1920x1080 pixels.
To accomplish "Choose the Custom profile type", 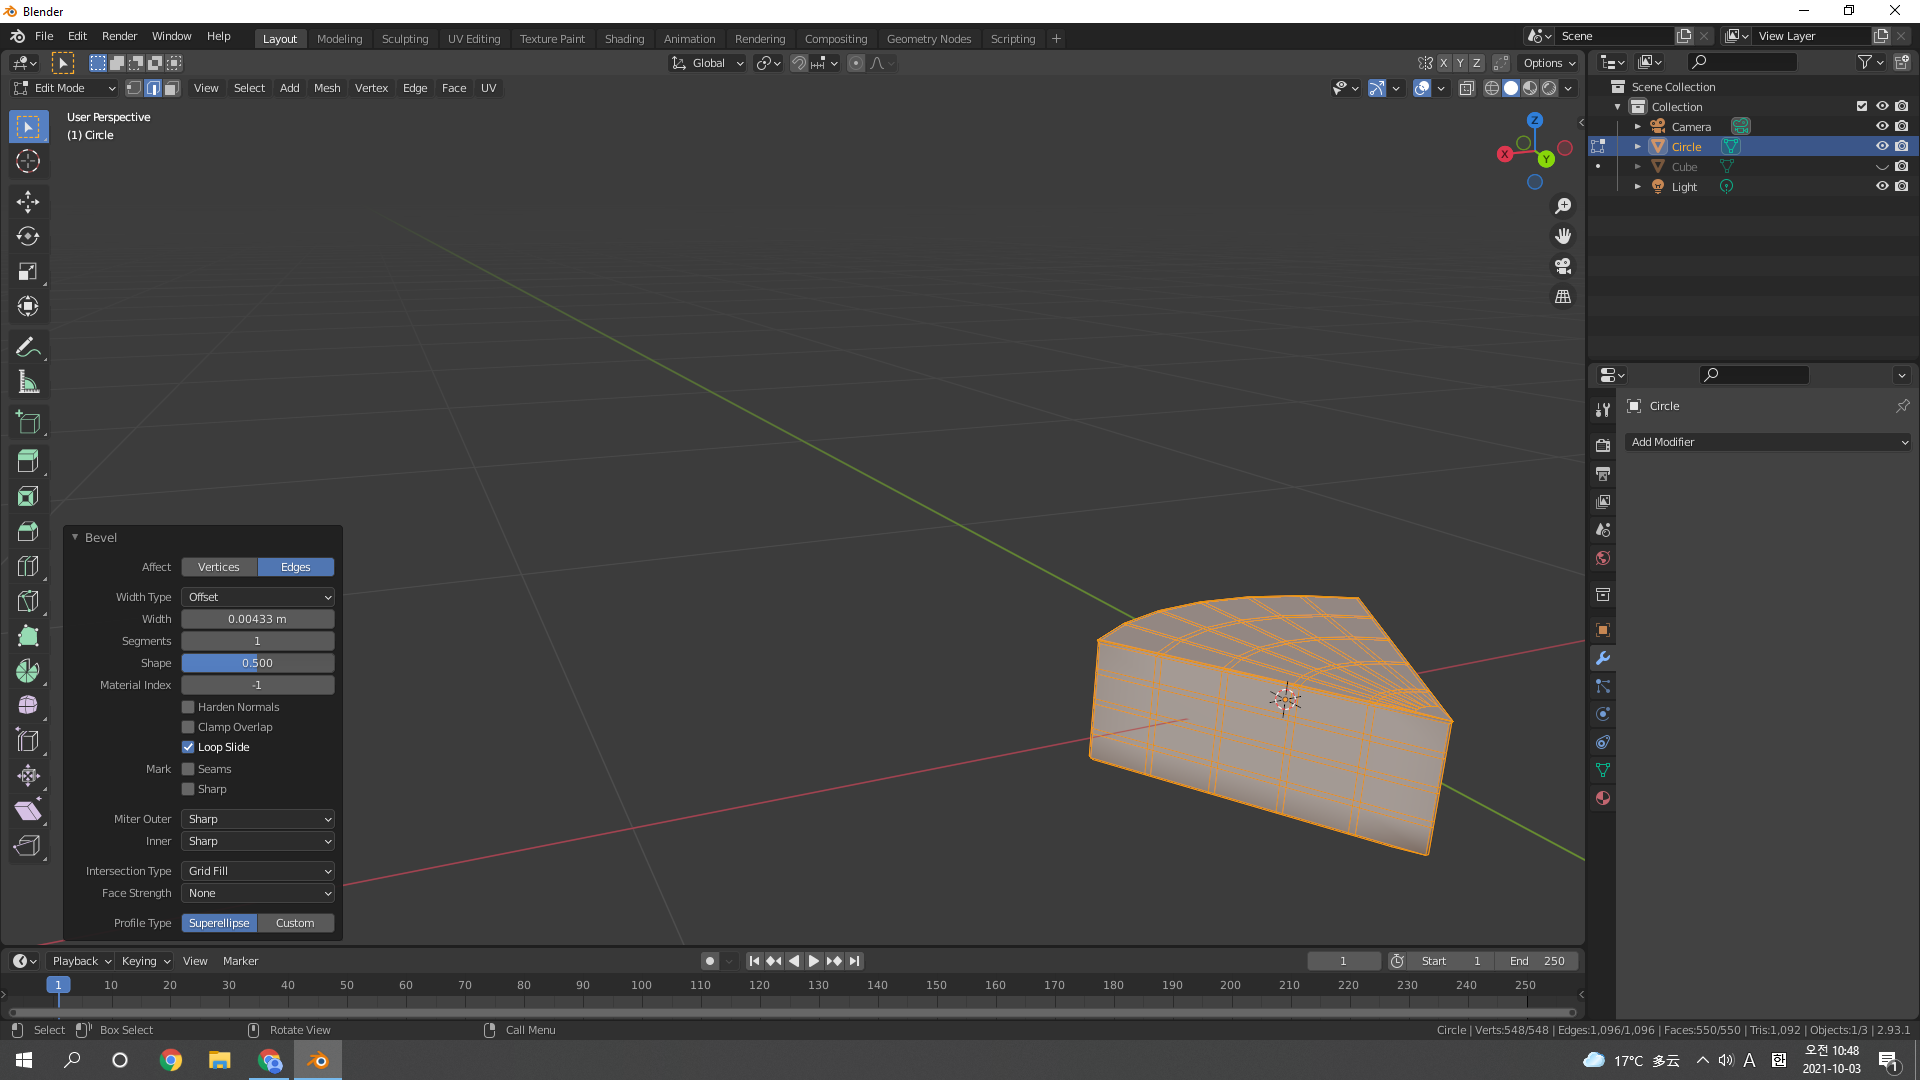I will (295, 923).
